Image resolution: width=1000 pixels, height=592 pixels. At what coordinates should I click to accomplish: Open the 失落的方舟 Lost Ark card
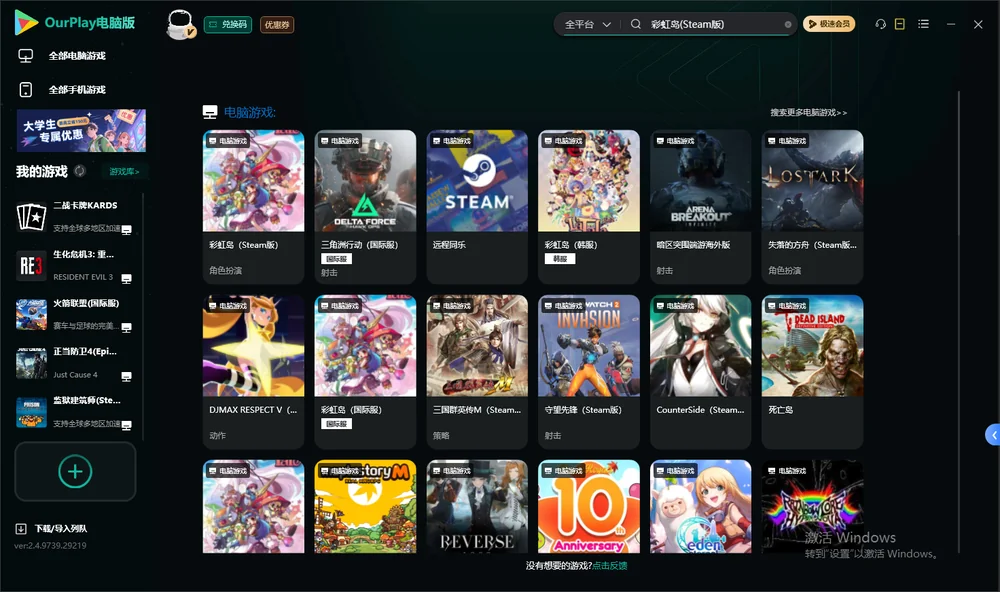pos(812,207)
